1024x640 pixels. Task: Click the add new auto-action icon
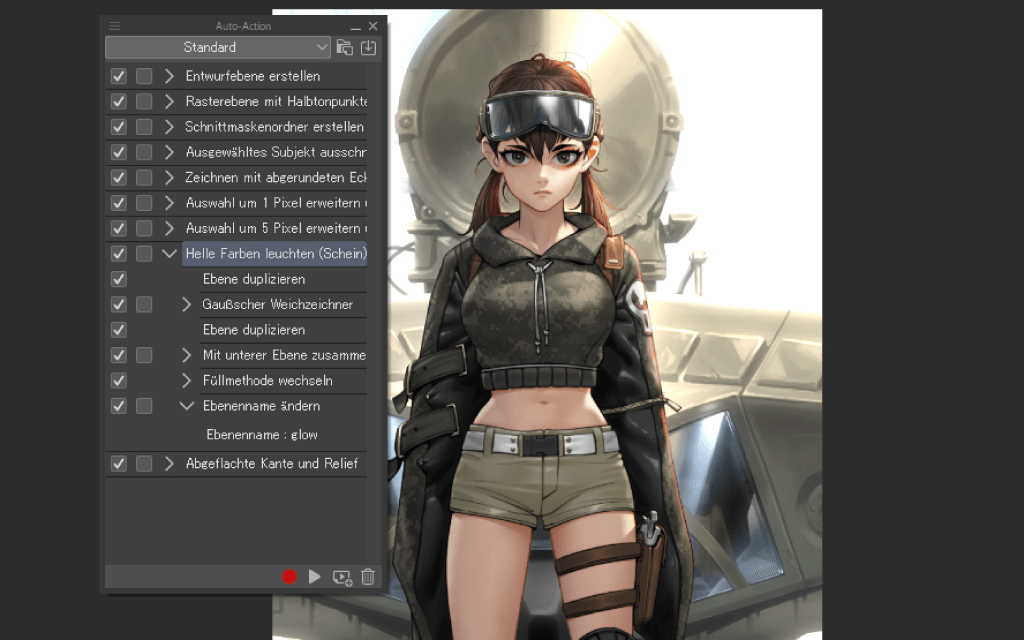342,577
